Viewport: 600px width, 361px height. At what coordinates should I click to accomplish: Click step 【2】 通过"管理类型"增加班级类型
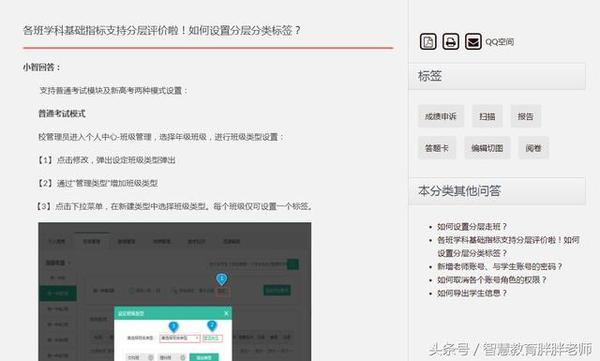98,183
